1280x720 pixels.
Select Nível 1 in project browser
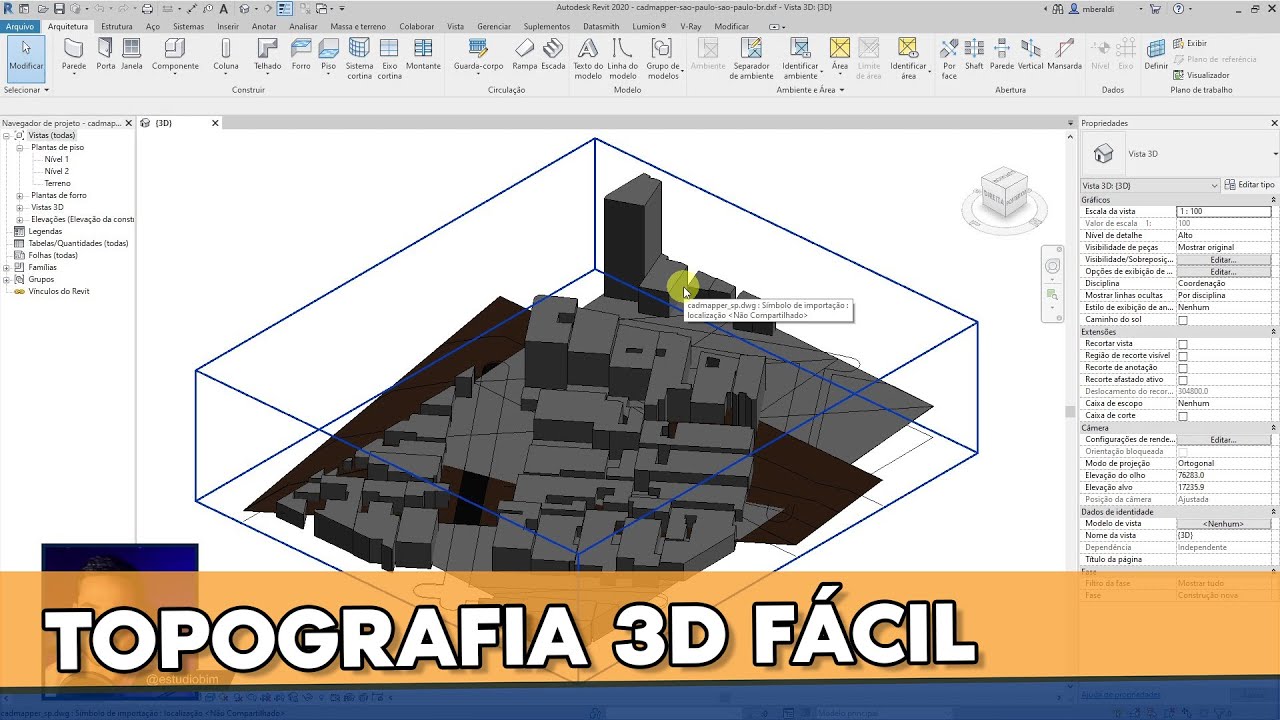[x=56, y=159]
